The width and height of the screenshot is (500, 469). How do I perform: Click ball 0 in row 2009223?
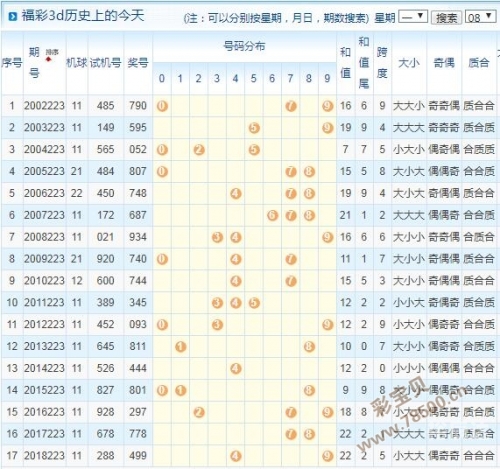162,259
